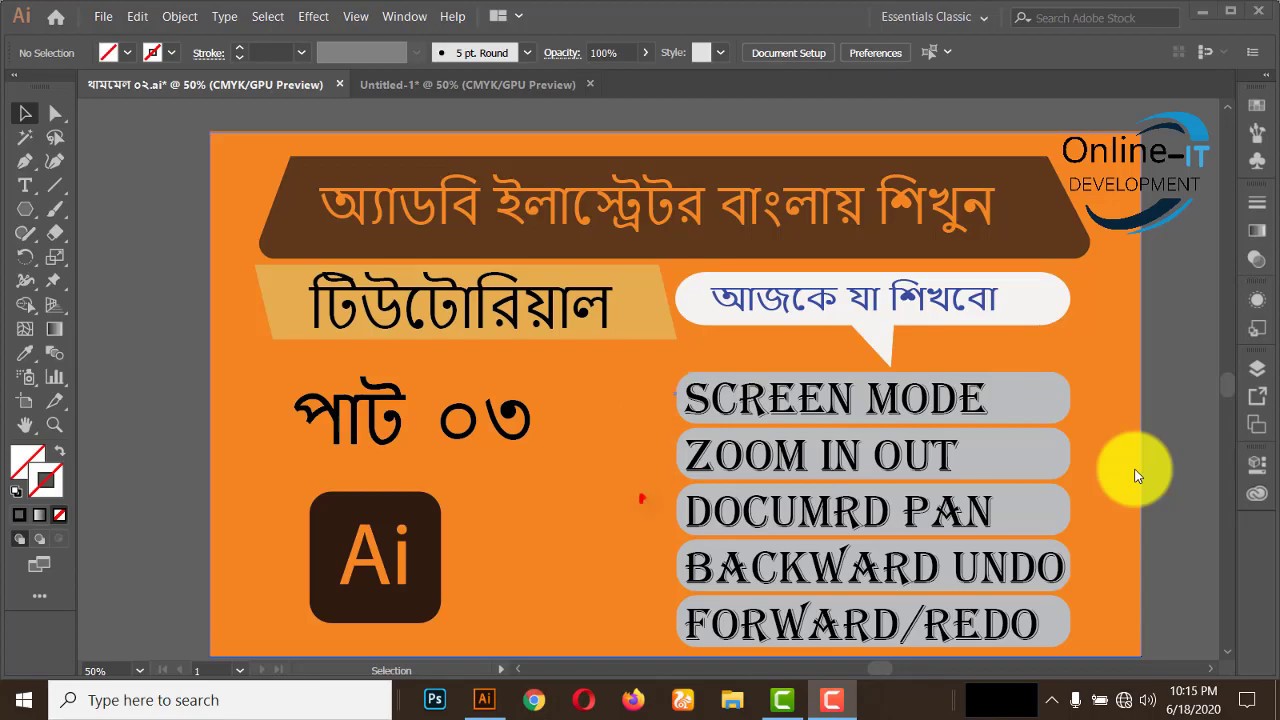Select the Pen tool

[x=25, y=161]
